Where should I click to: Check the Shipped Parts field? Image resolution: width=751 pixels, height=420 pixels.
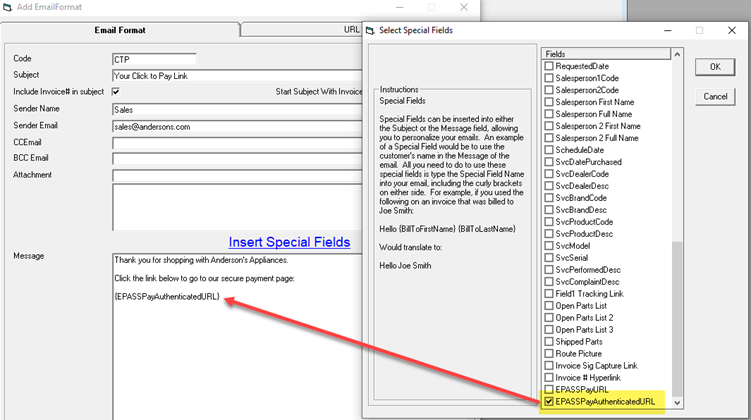(549, 341)
